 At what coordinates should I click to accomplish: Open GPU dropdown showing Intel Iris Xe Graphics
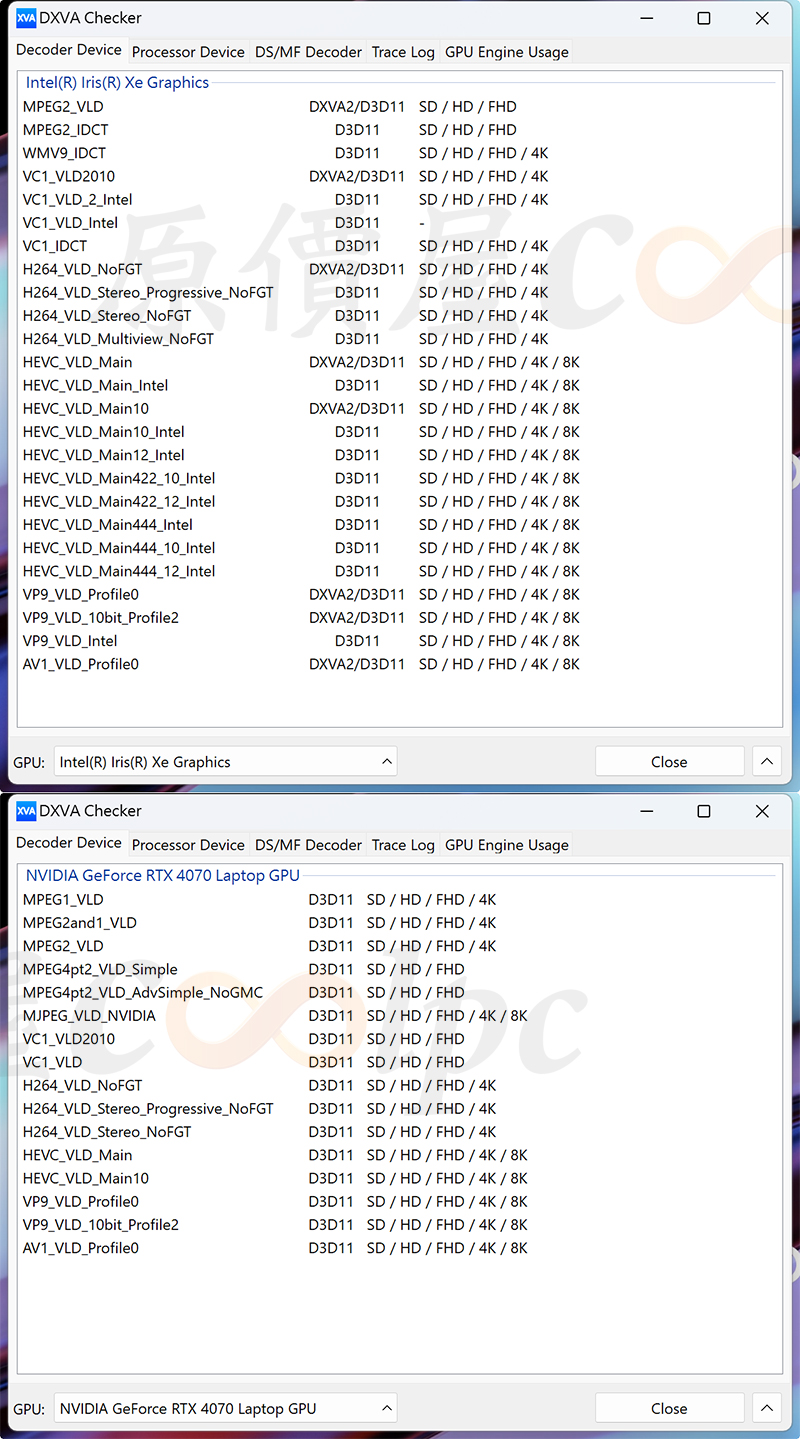pos(226,762)
